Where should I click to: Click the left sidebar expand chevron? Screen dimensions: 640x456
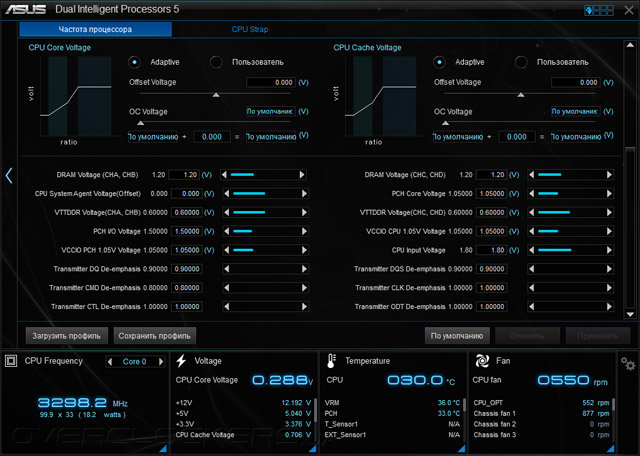click(x=9, y=176)
